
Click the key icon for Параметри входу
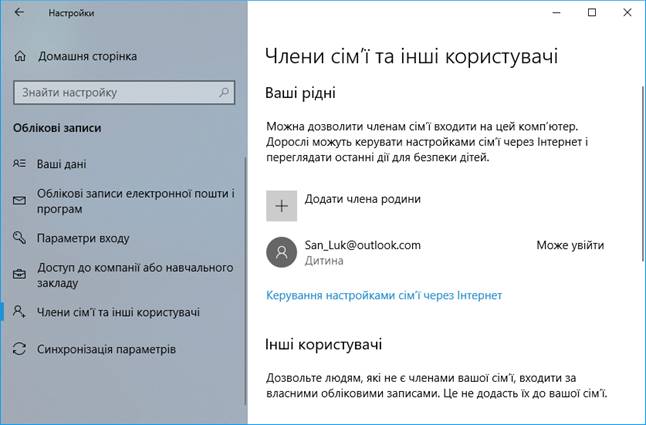19,238
